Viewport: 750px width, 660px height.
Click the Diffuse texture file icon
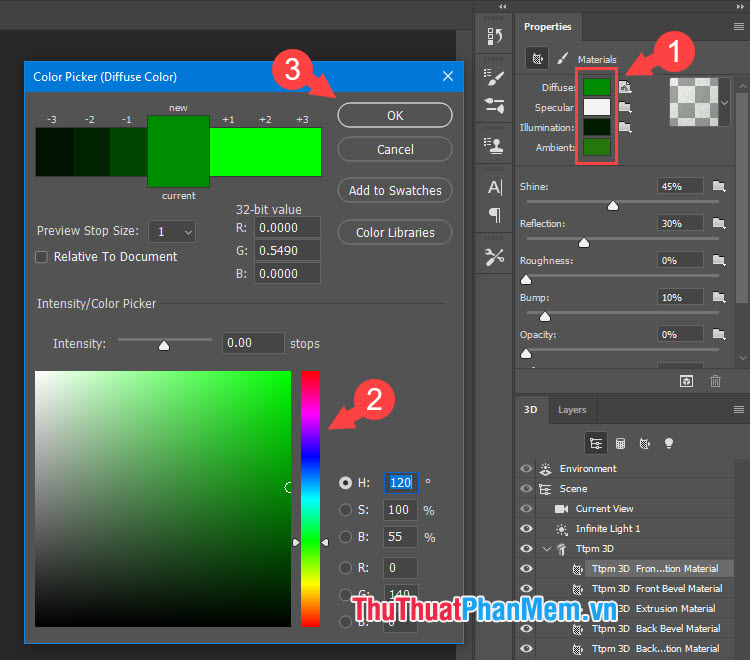pos(625,87)
